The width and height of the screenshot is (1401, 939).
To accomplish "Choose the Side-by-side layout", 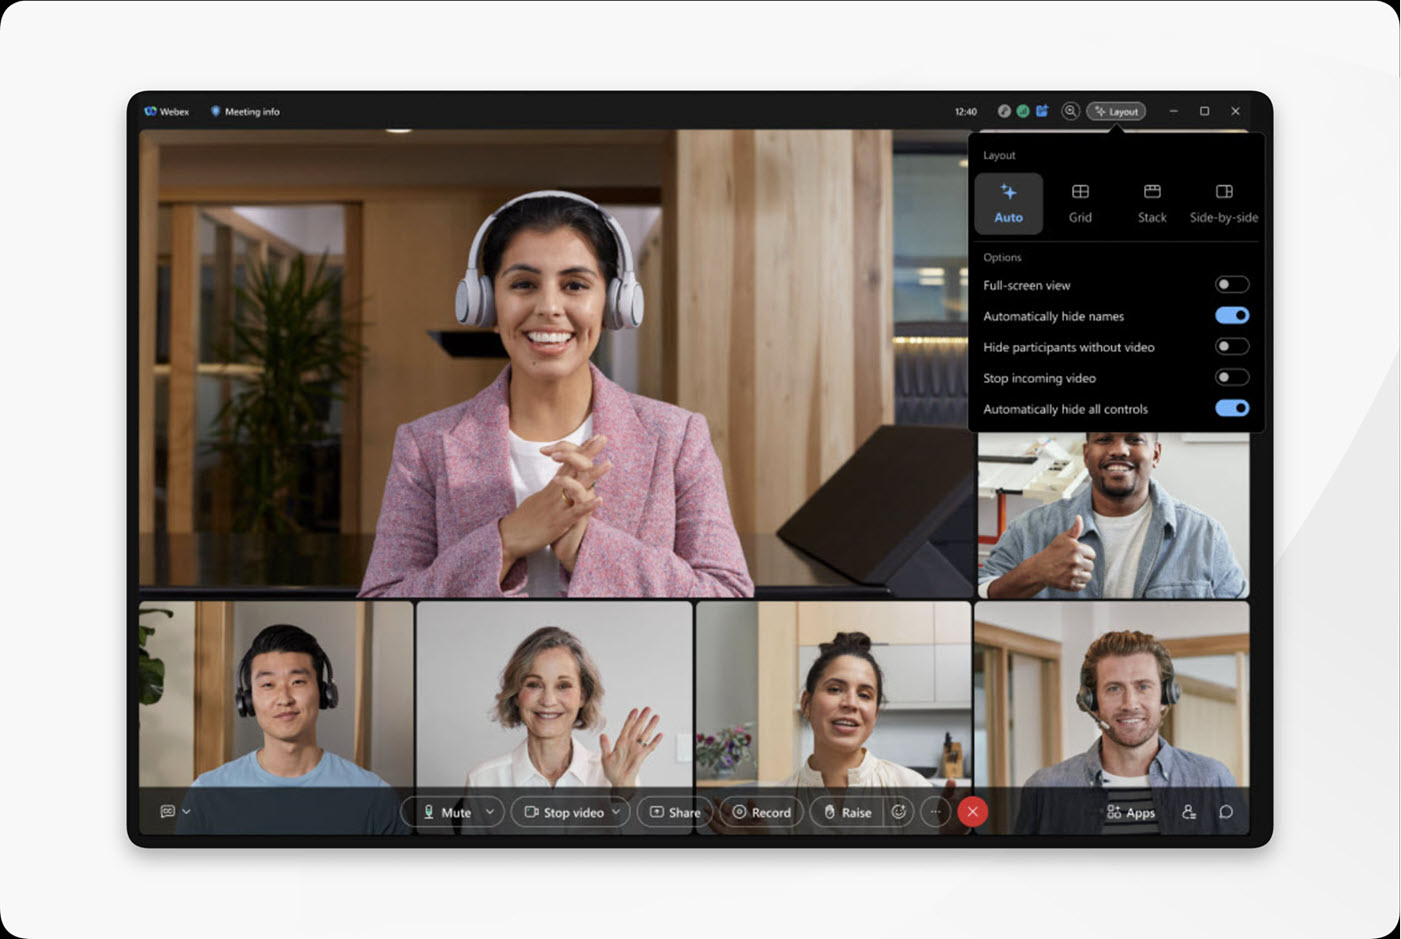I will pos(1224,204).
